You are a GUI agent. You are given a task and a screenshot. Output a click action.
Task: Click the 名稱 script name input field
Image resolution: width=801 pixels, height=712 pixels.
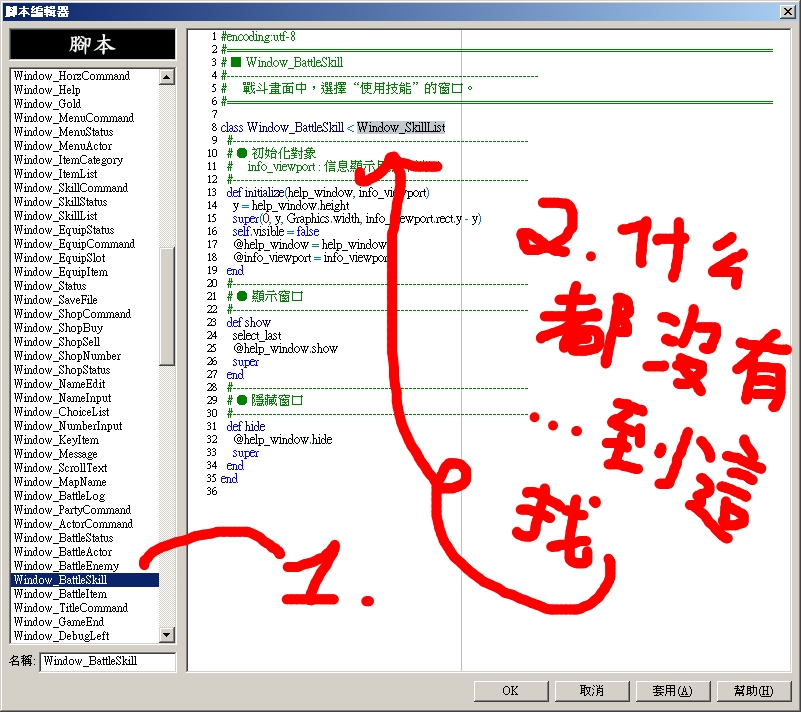108,661
